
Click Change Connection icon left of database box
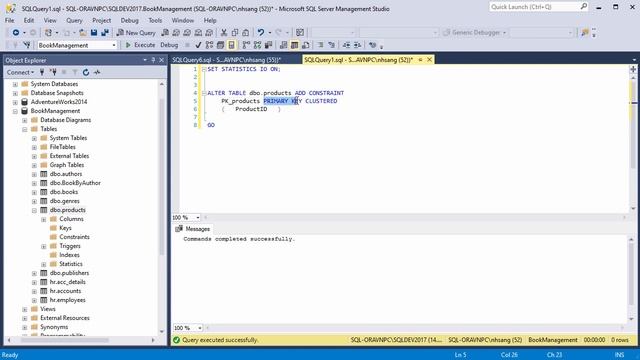pyautogui.click(x=27, y=45)
